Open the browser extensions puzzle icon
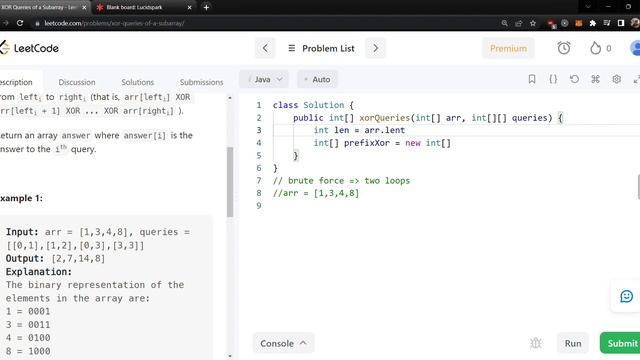This screenshot has height=360, width=640. (x=593, y=23)
